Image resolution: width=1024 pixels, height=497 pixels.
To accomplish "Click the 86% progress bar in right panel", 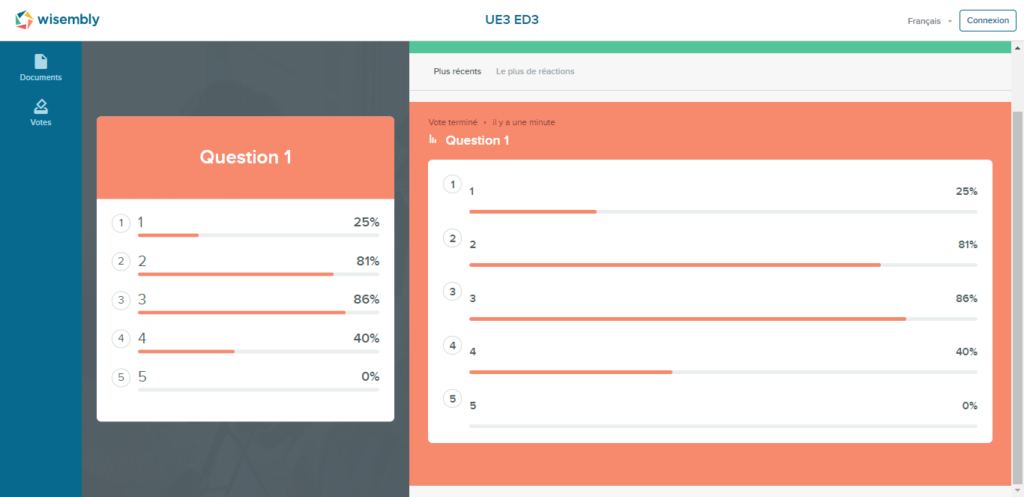I will pyautogui.click(x=723, y=319).
